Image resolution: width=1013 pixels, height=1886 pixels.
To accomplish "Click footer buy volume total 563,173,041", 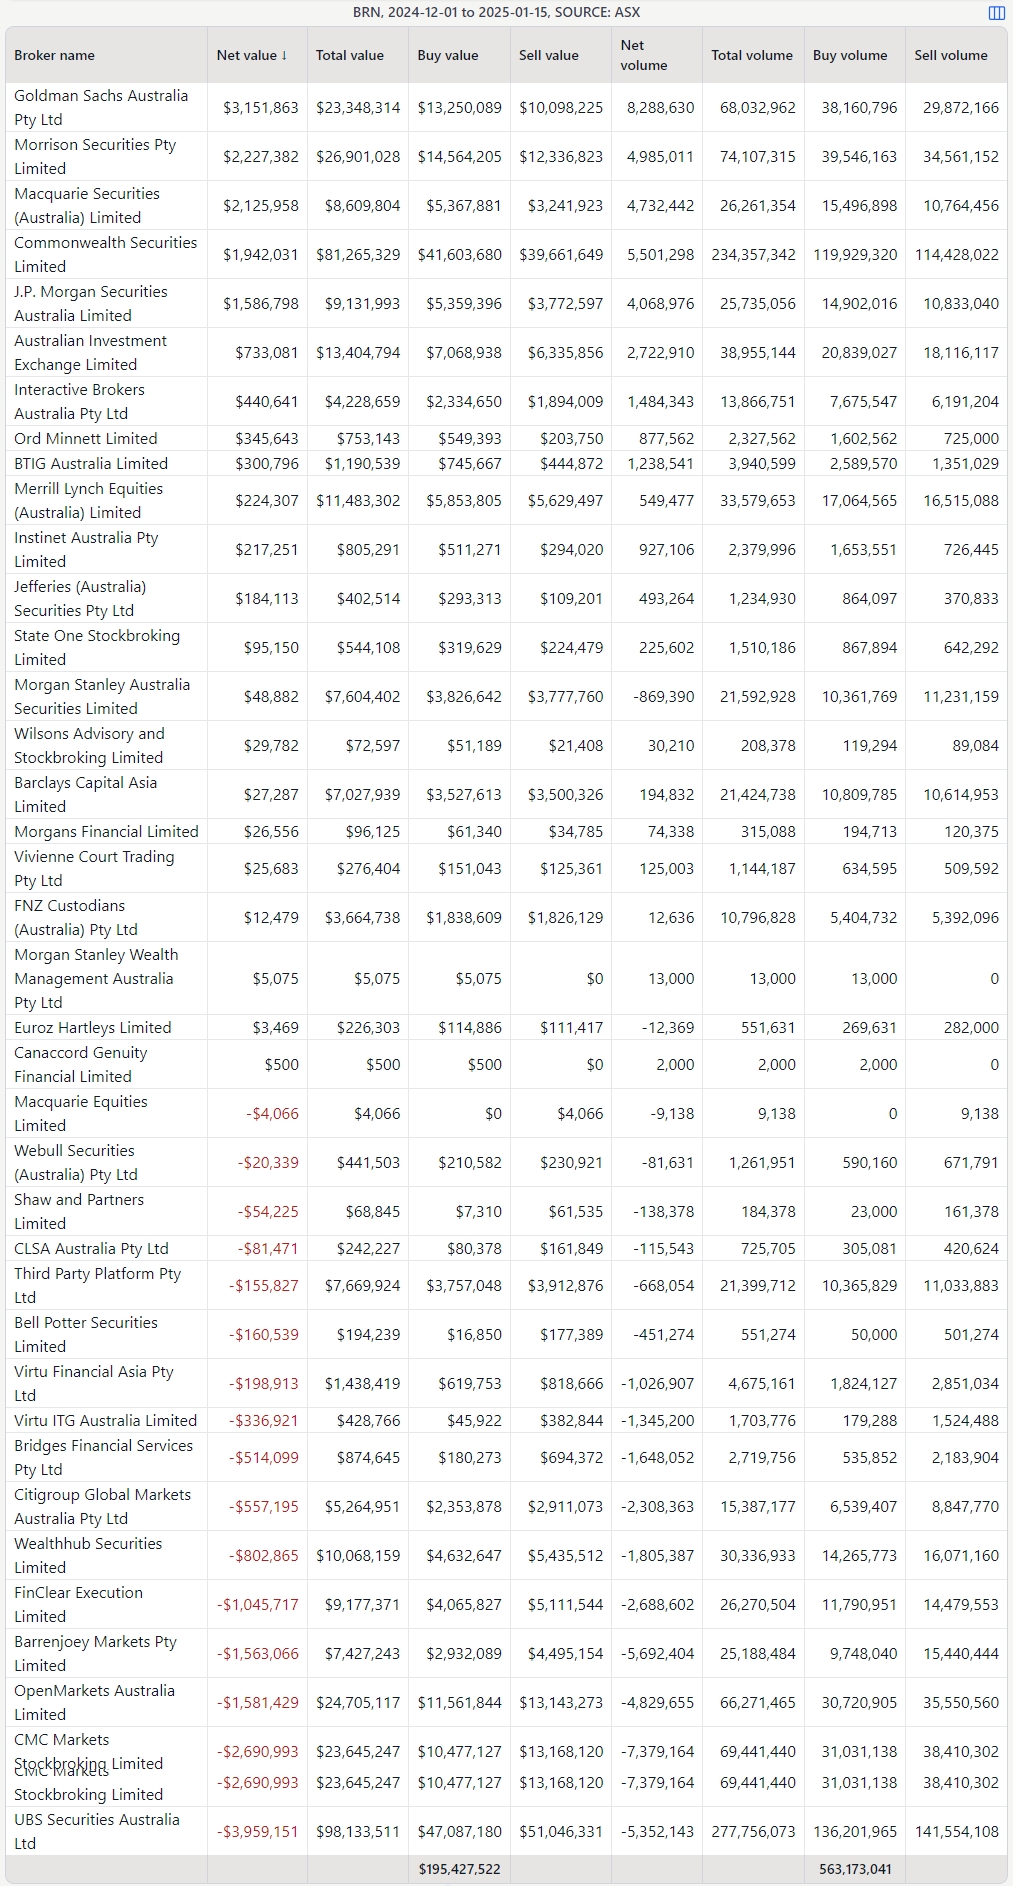I will click(855, 1868).
